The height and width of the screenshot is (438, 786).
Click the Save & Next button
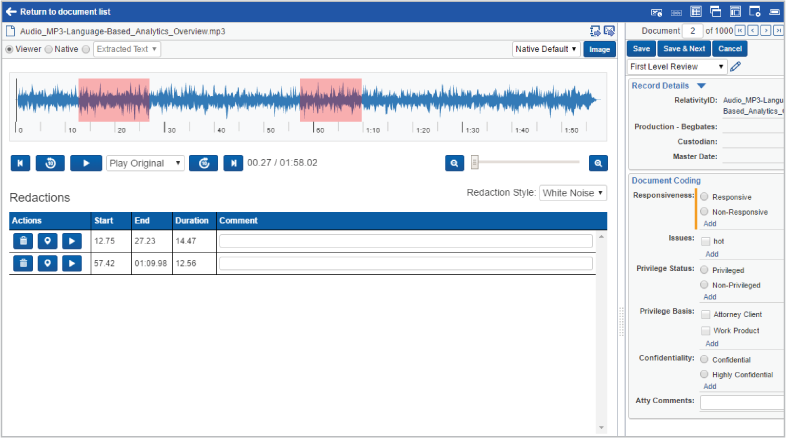click(x=685, y=48)
